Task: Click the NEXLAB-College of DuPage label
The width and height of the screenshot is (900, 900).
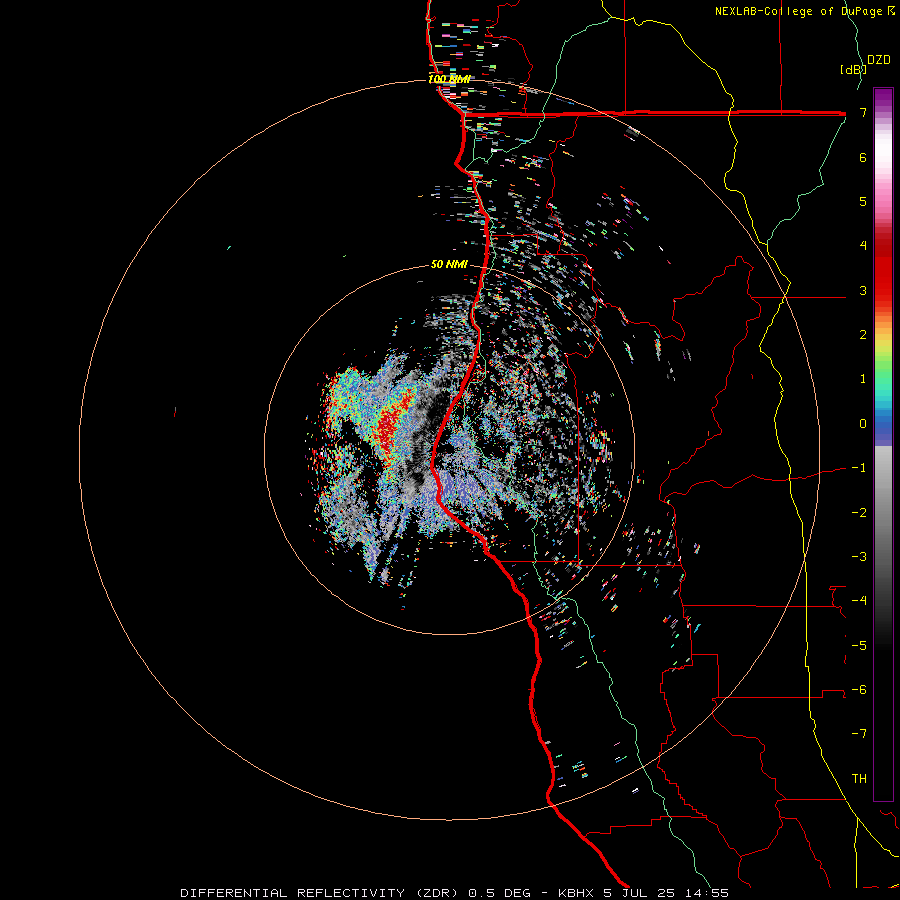Action: [x=800, y=11]
